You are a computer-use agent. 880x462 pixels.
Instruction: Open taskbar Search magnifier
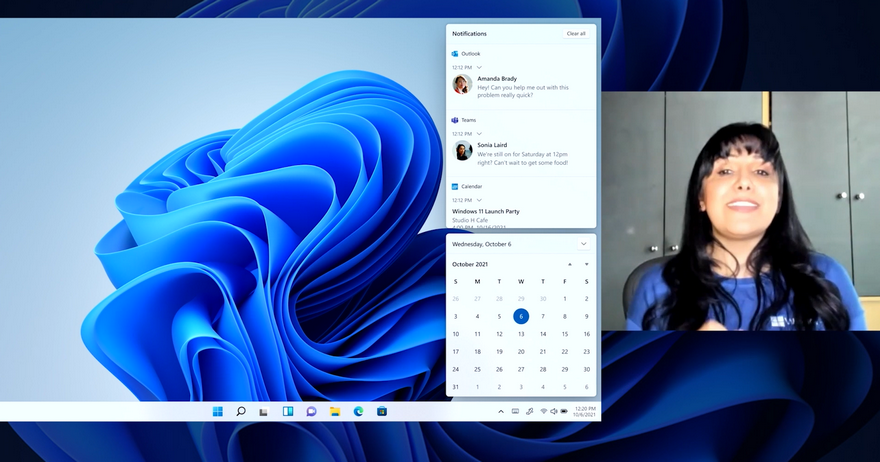(241, 411)
